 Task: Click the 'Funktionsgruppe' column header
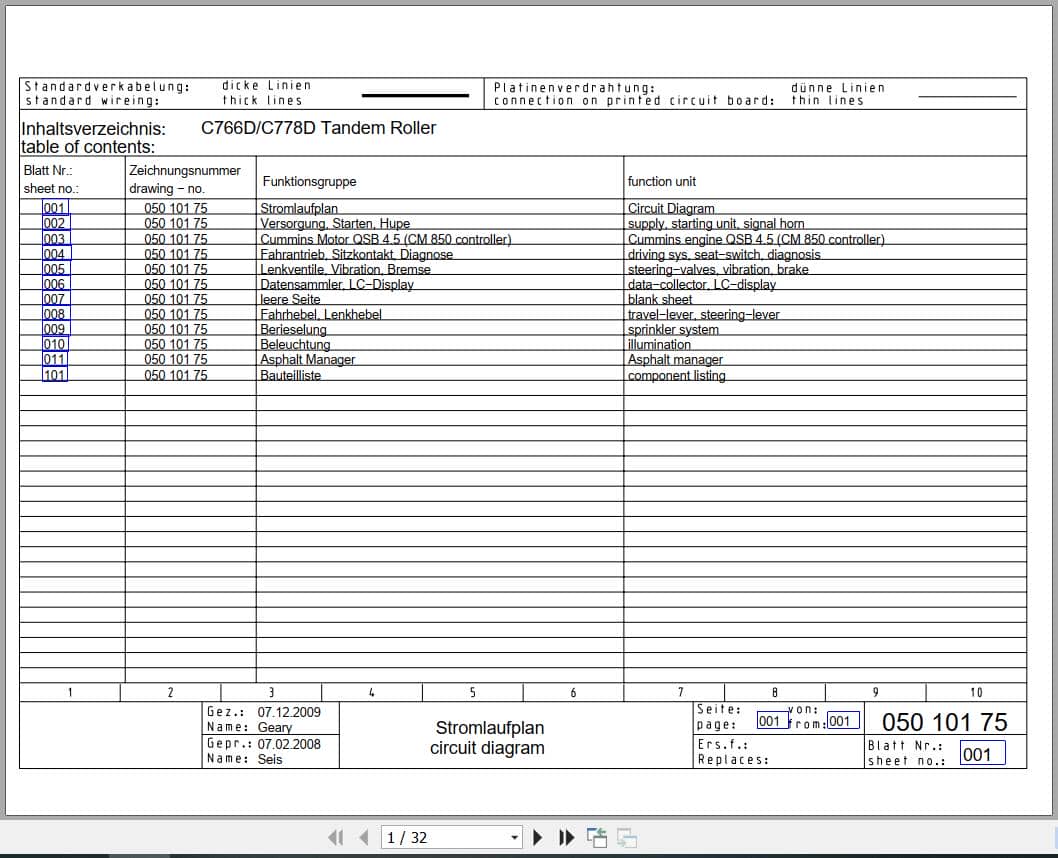(x=309, y=181)
